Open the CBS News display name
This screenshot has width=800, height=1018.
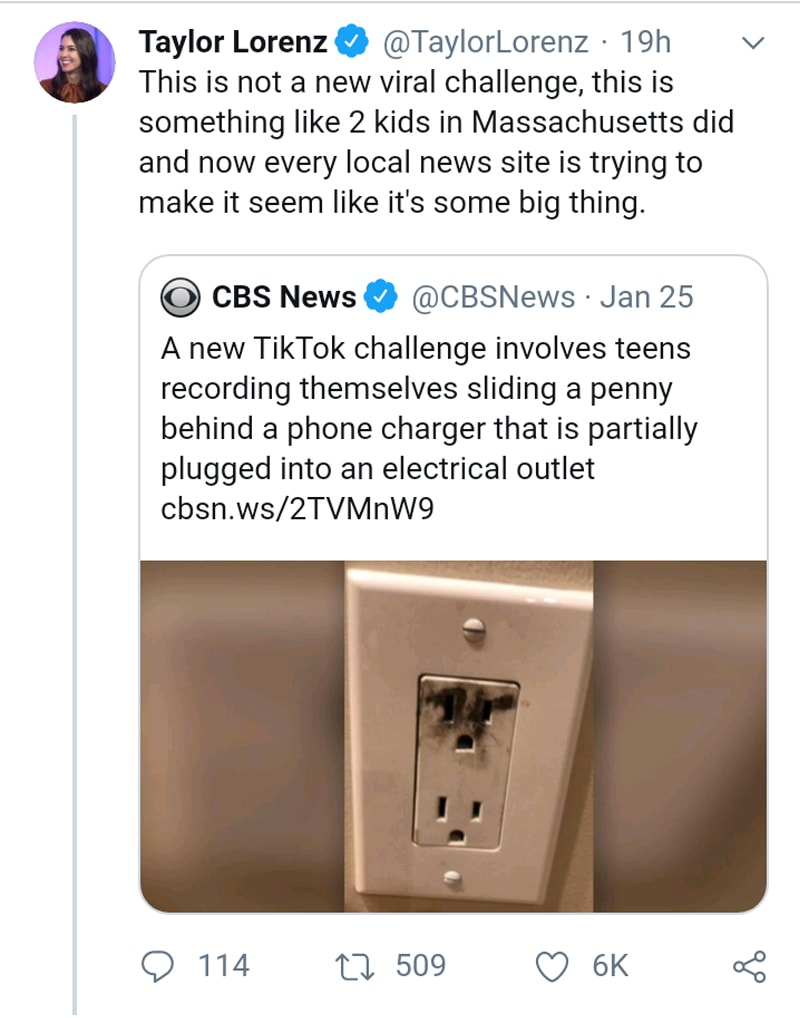tap(284, 297)
